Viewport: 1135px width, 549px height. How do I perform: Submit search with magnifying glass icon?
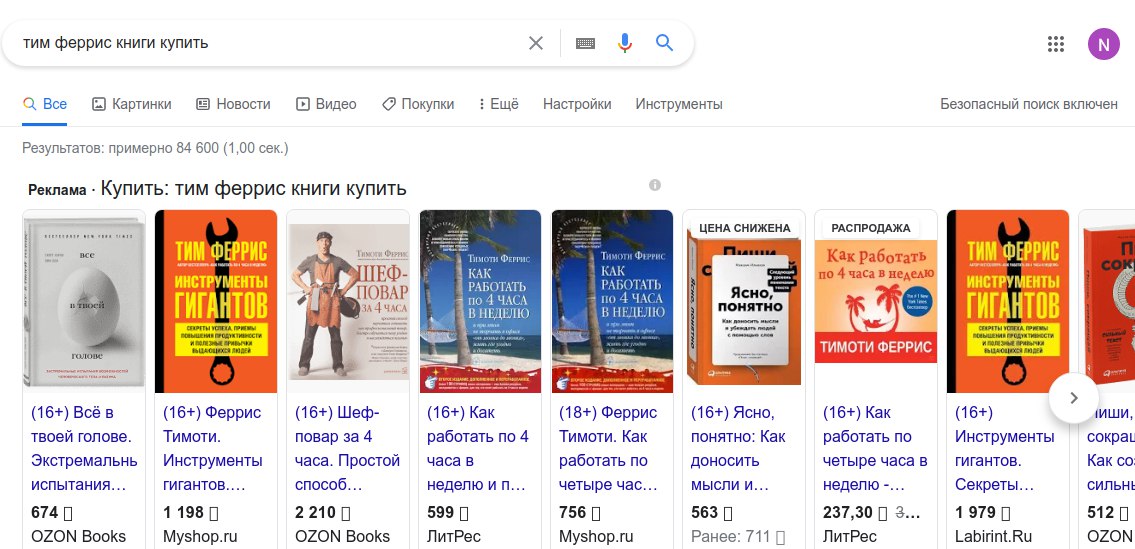point(664,43)
